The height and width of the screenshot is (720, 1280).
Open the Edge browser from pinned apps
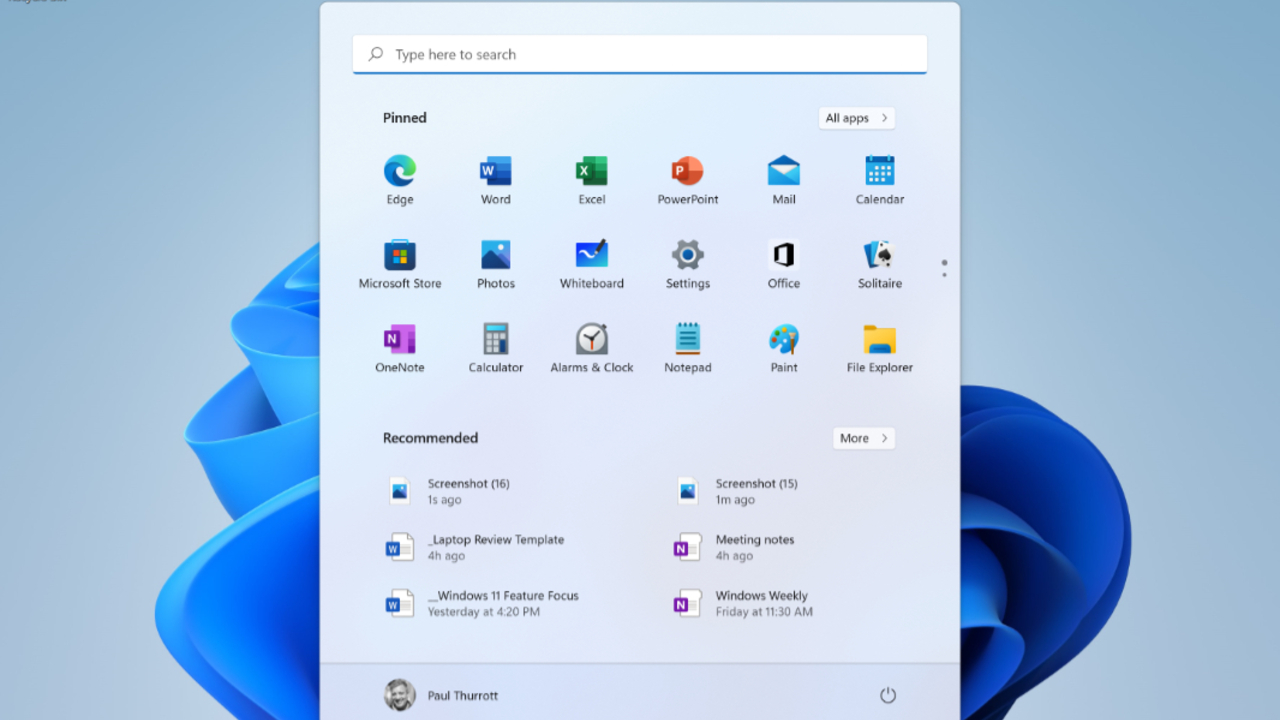point(400,180)
